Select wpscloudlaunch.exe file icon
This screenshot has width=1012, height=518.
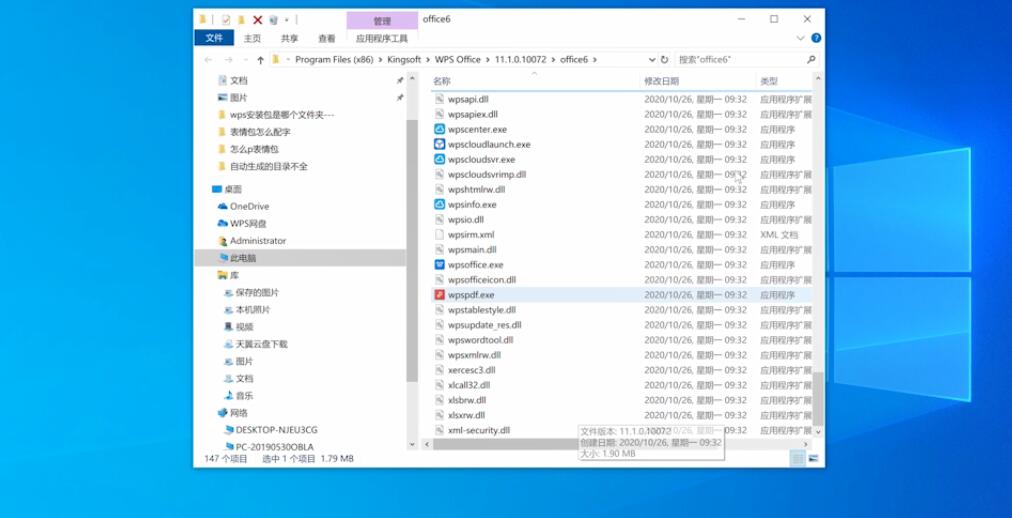440,144
